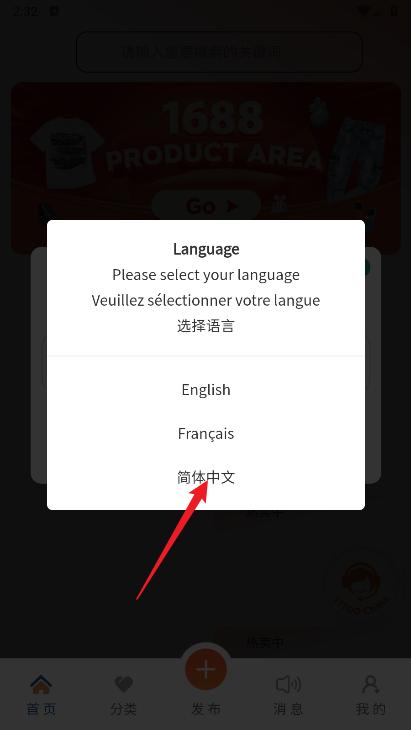
Task: Choose Français from the language list
Action: (206, 434)
